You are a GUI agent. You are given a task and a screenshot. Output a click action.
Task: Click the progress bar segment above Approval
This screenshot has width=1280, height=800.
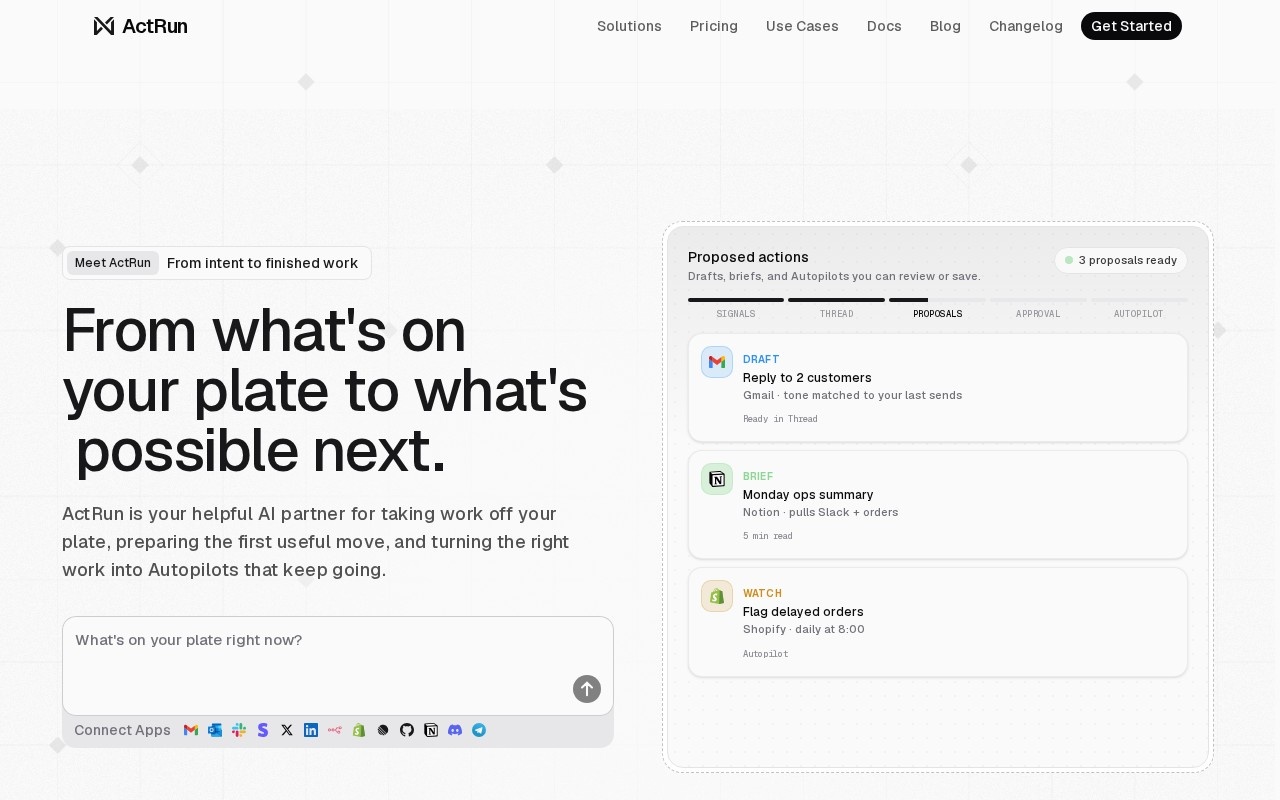tap(1038, 300)
